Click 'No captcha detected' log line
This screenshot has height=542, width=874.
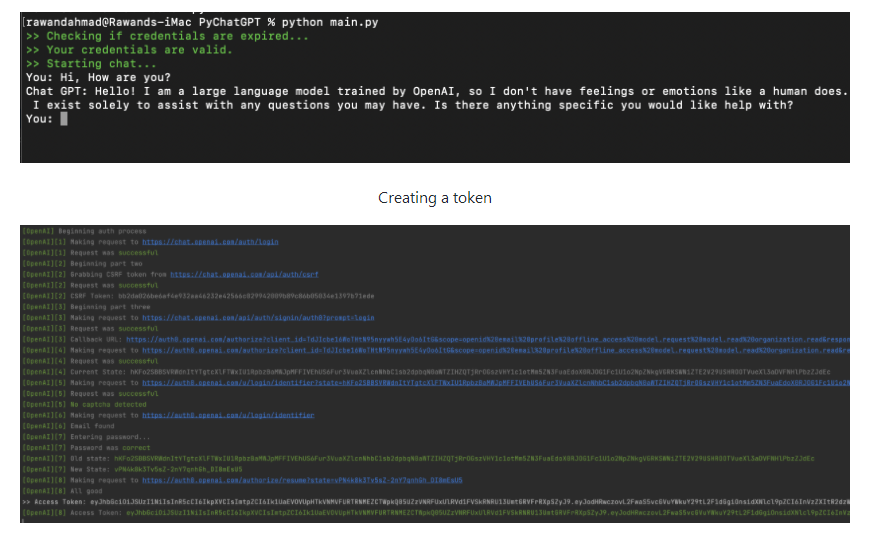pyautogui.click(x=84, y=405)
